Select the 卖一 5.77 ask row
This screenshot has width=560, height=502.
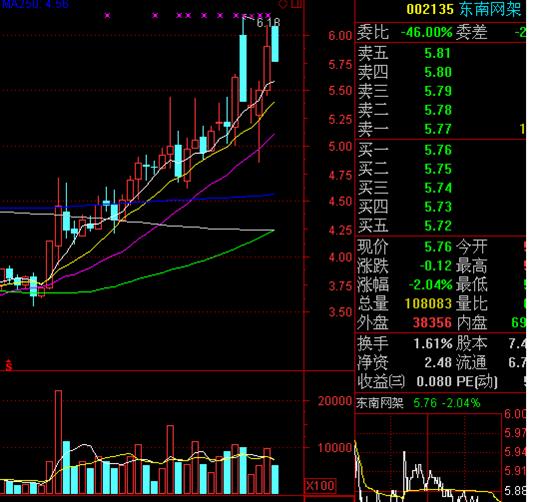[x=440, y=129]
